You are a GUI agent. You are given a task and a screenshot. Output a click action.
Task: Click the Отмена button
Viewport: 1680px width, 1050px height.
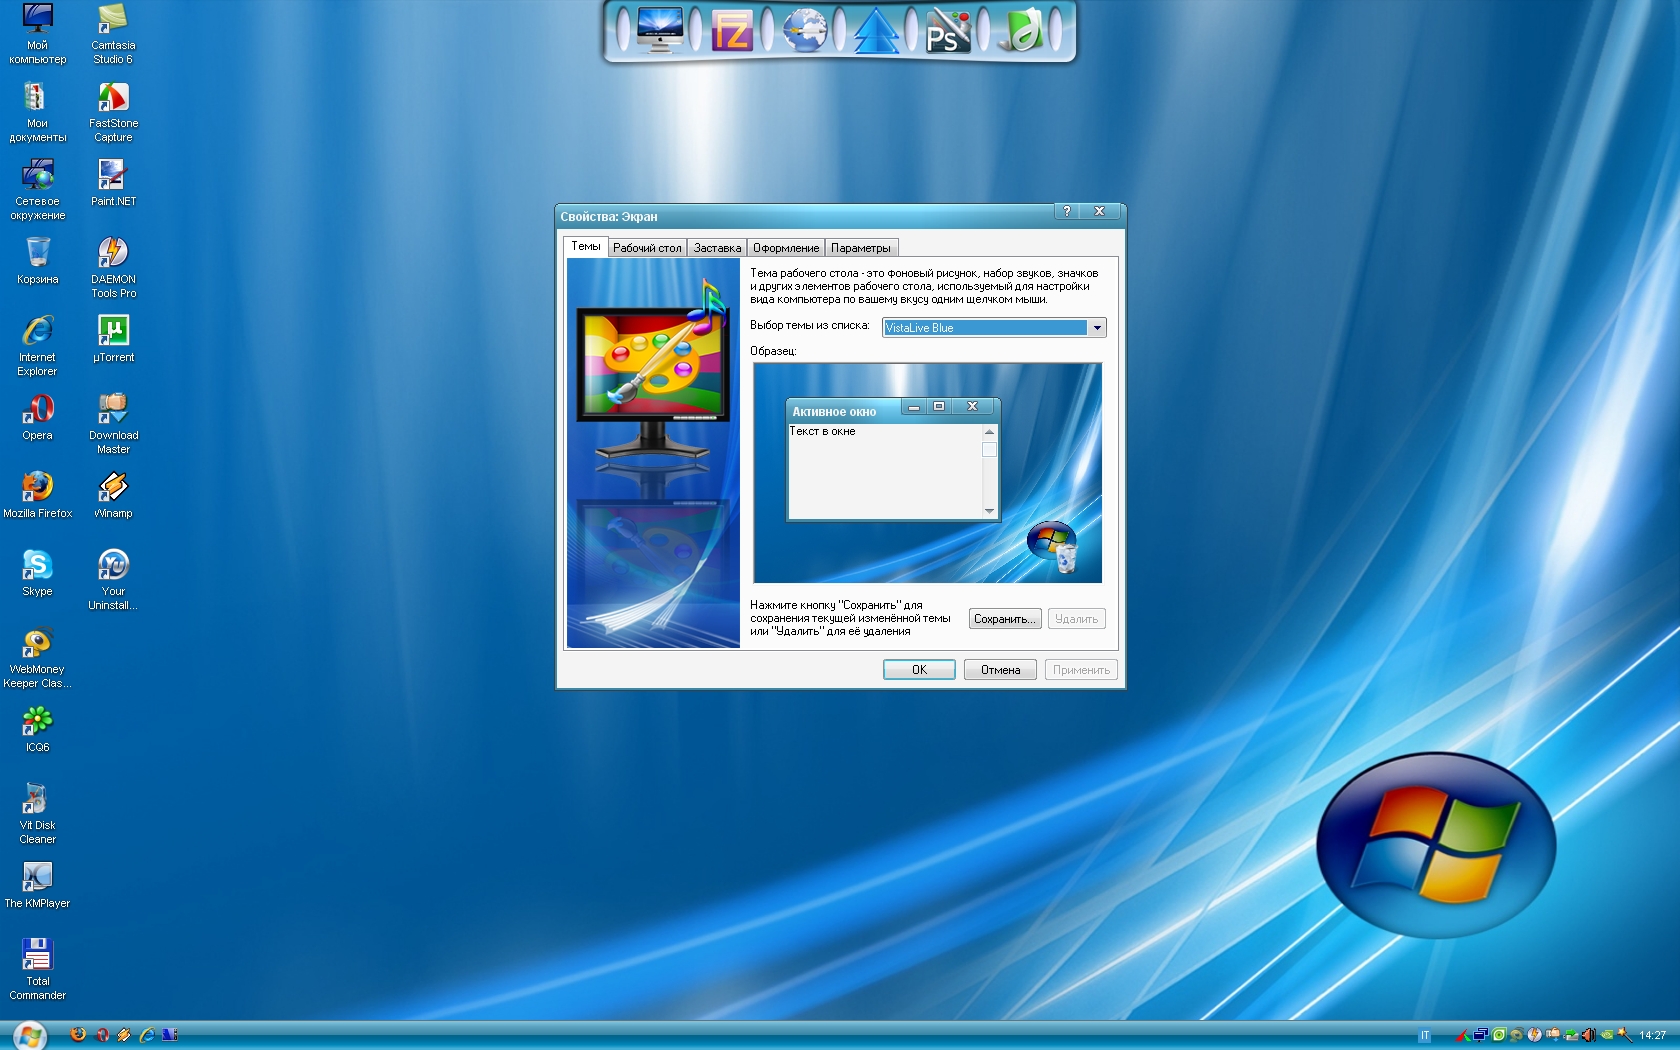[x=1000, y=670]
